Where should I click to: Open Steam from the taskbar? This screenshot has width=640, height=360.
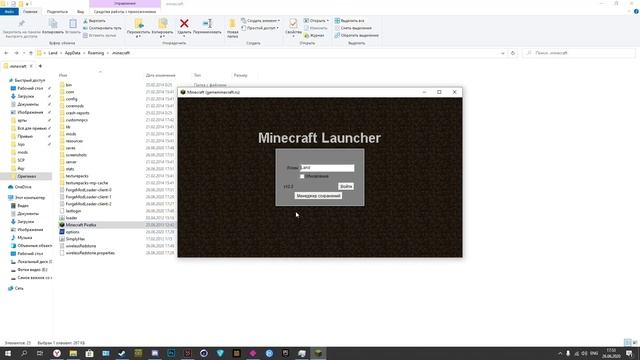(122, 353)
